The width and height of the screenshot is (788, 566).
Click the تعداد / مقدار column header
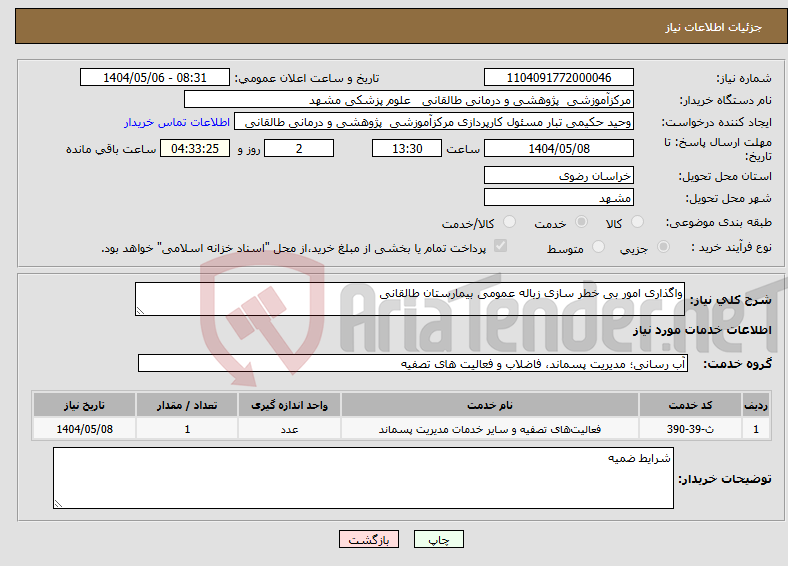click(x=187, y=405)
